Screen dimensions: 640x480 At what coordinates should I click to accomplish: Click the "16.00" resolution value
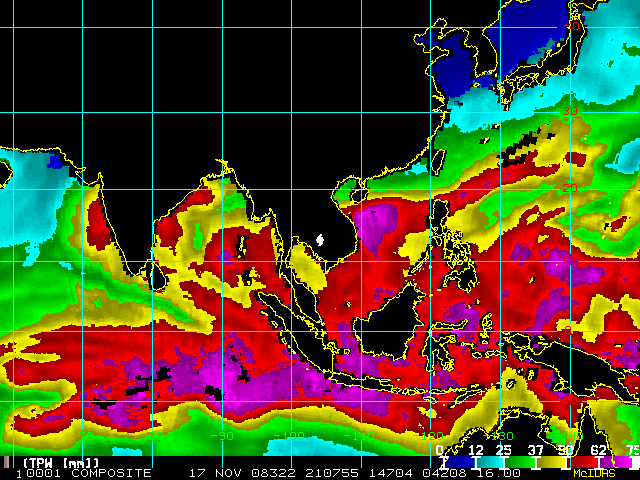coord(499,473)
